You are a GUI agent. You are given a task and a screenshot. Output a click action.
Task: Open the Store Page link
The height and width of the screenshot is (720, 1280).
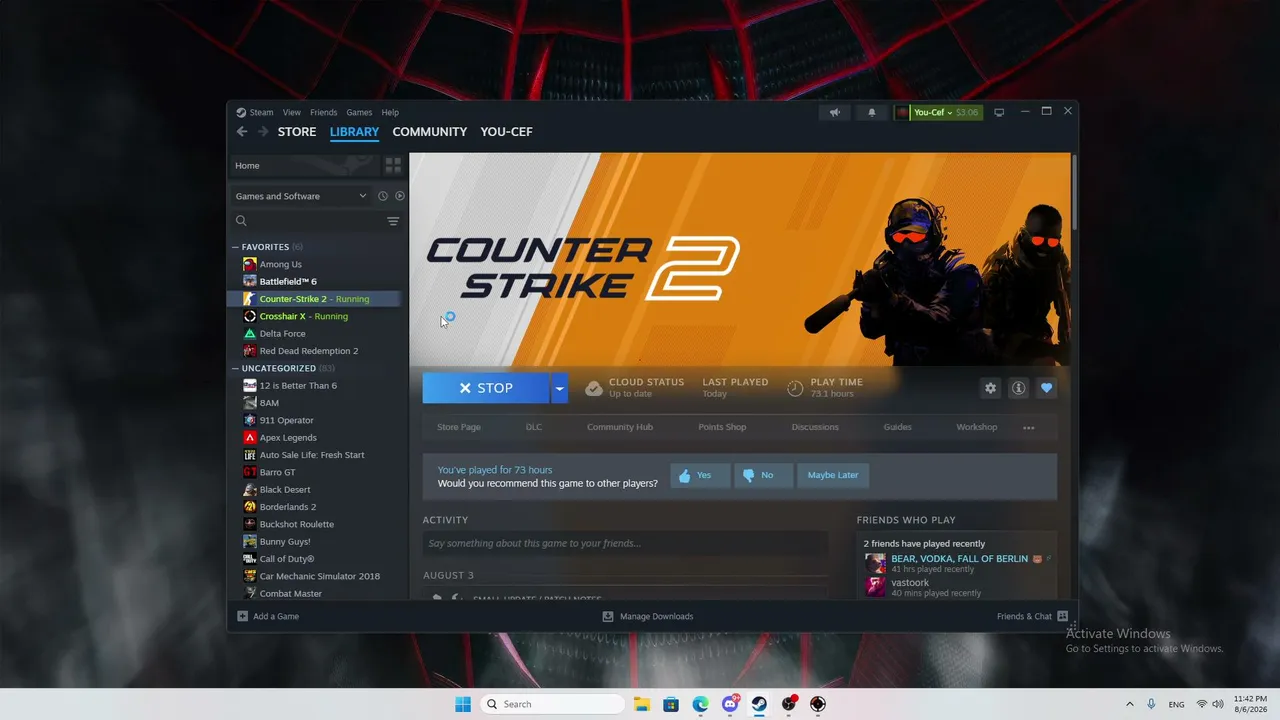459,427
